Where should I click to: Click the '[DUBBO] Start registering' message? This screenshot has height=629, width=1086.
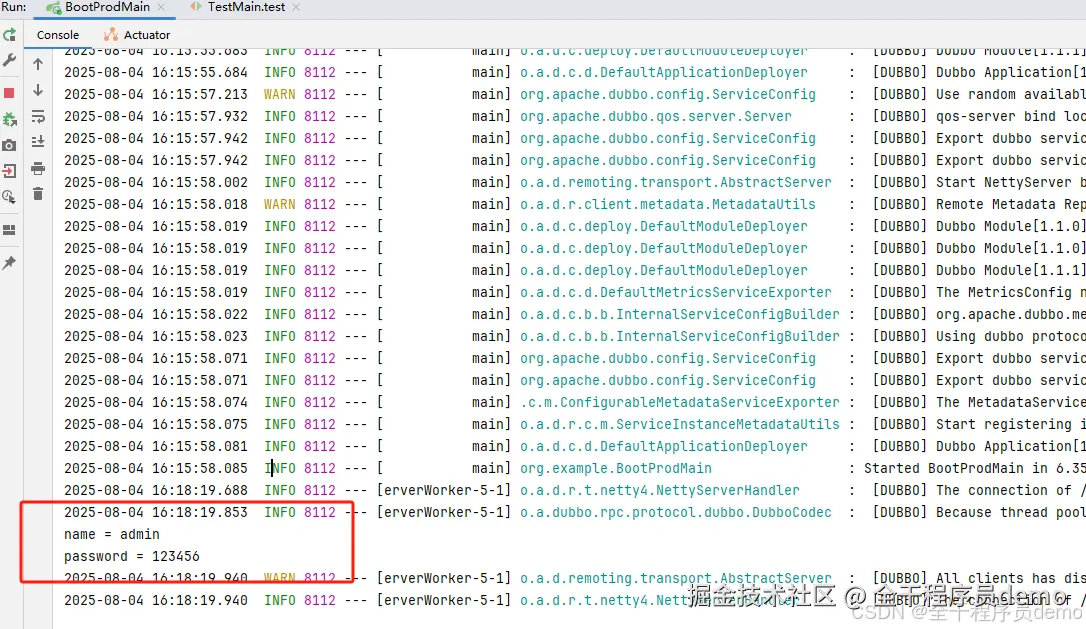point(979,425)
